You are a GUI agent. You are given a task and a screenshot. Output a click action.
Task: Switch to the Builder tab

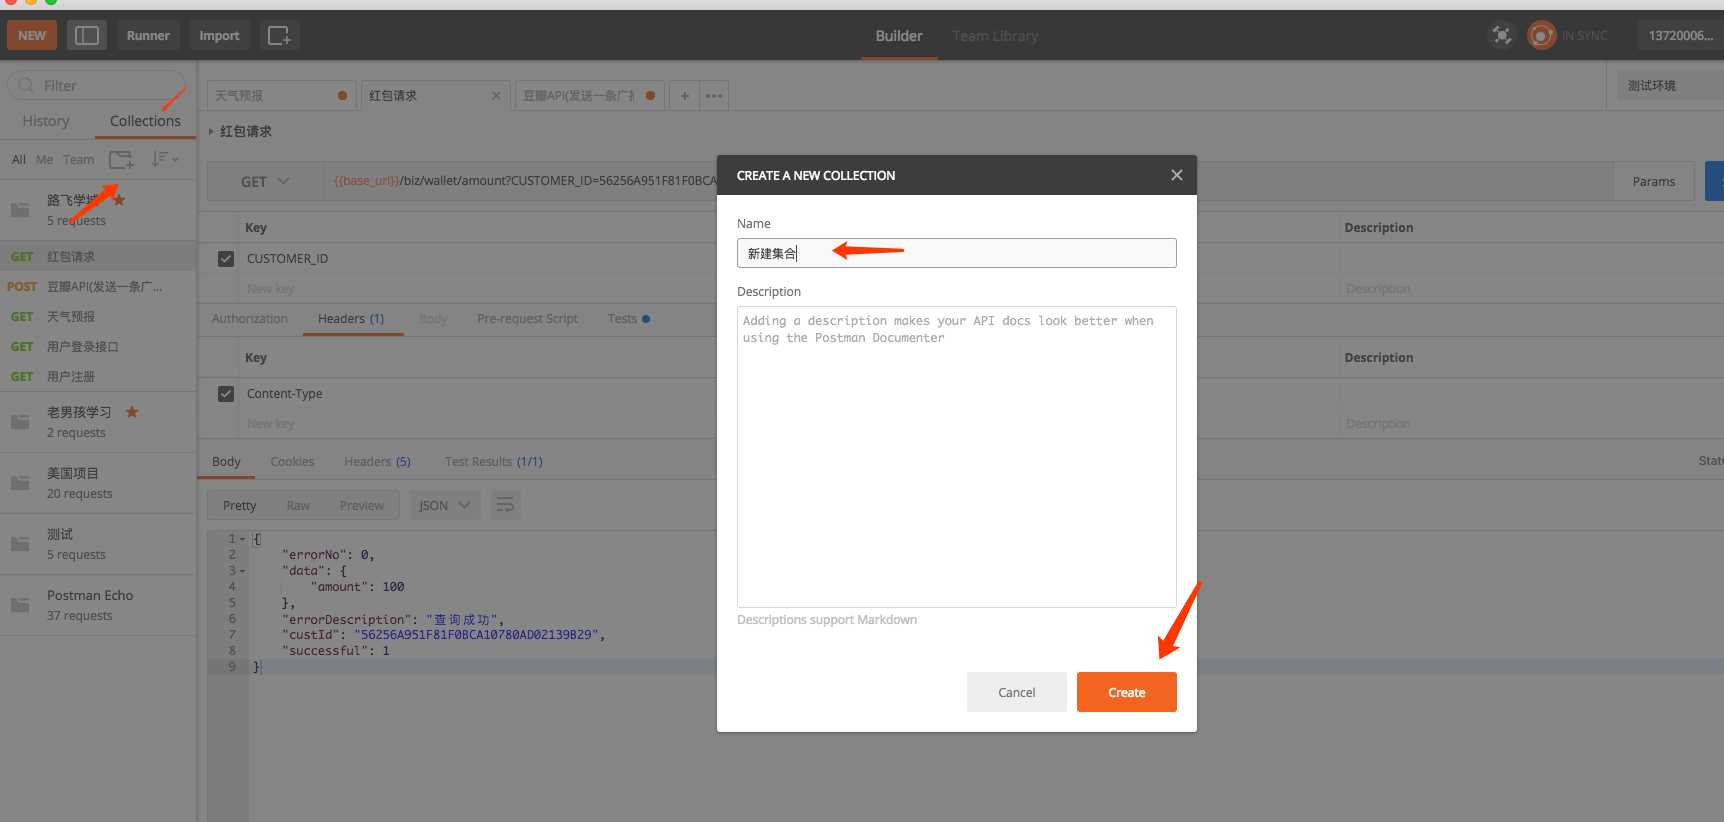point(899,36)
